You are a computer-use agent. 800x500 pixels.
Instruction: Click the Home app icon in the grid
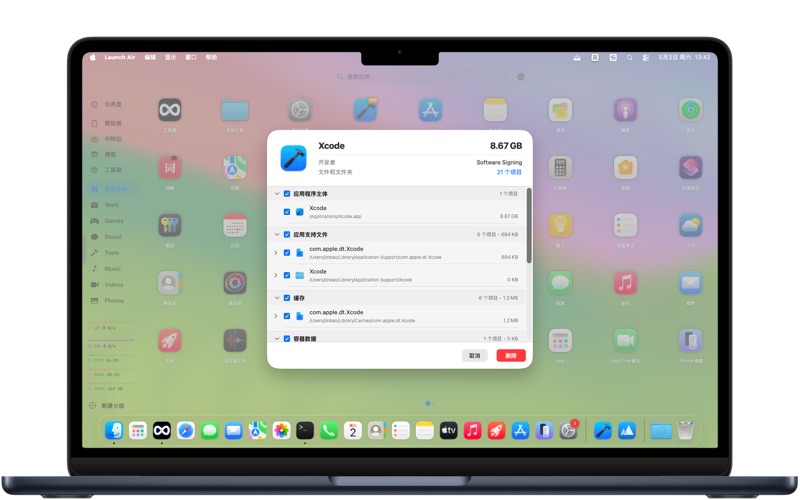(626, 167)
